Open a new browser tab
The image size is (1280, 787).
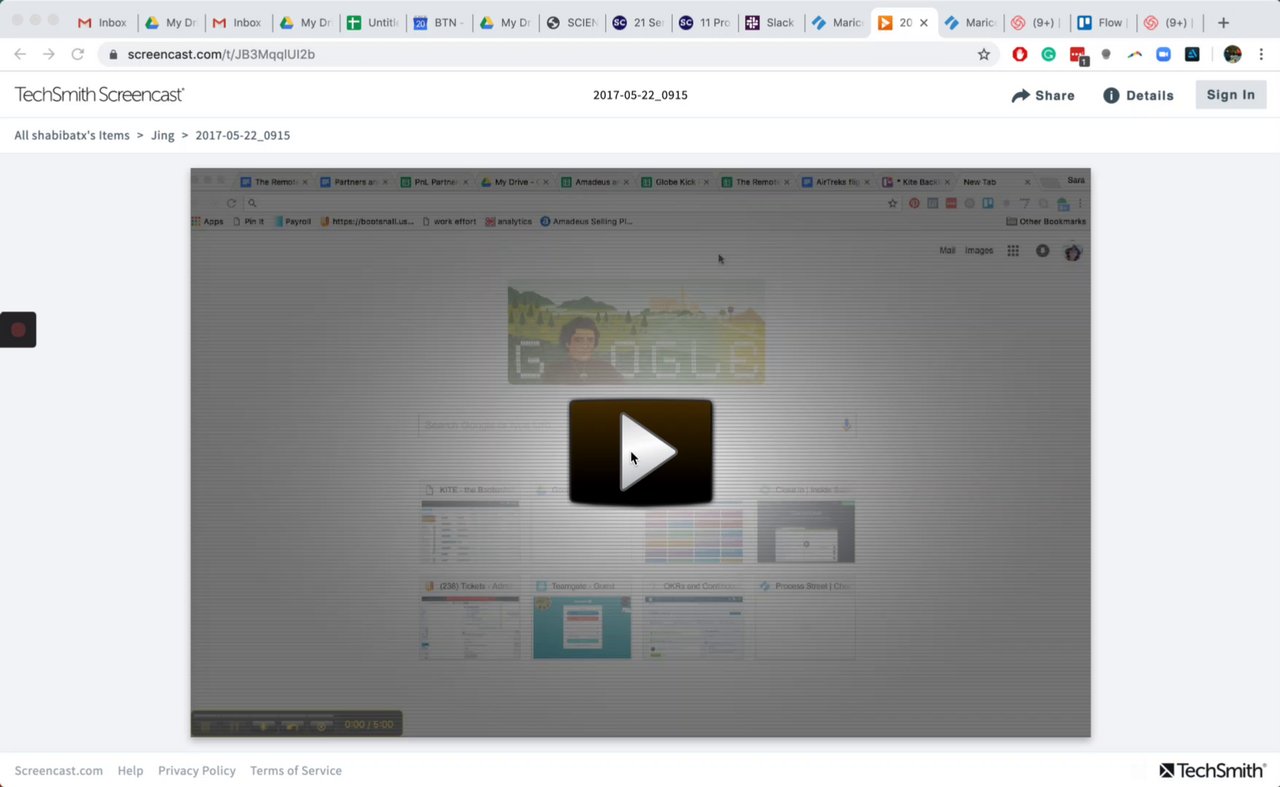point(1223,22)
